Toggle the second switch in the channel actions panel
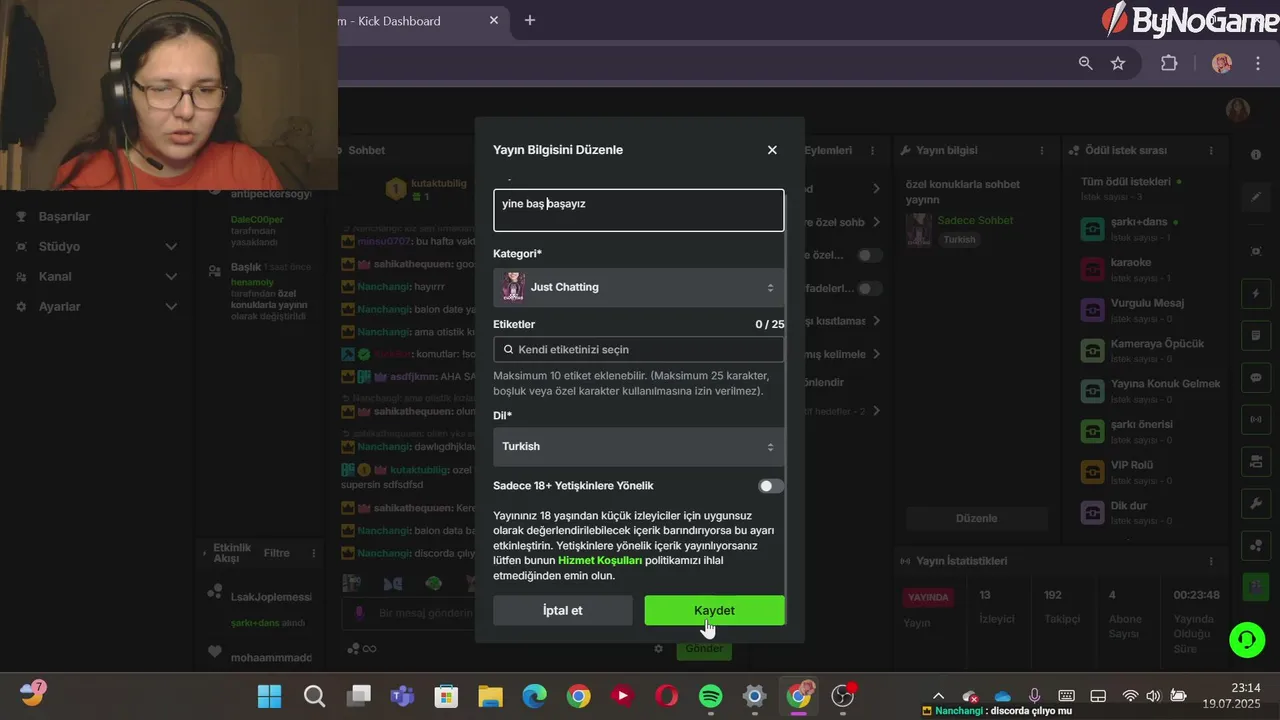The image size is (1280, 720). [x=870, y=288]
